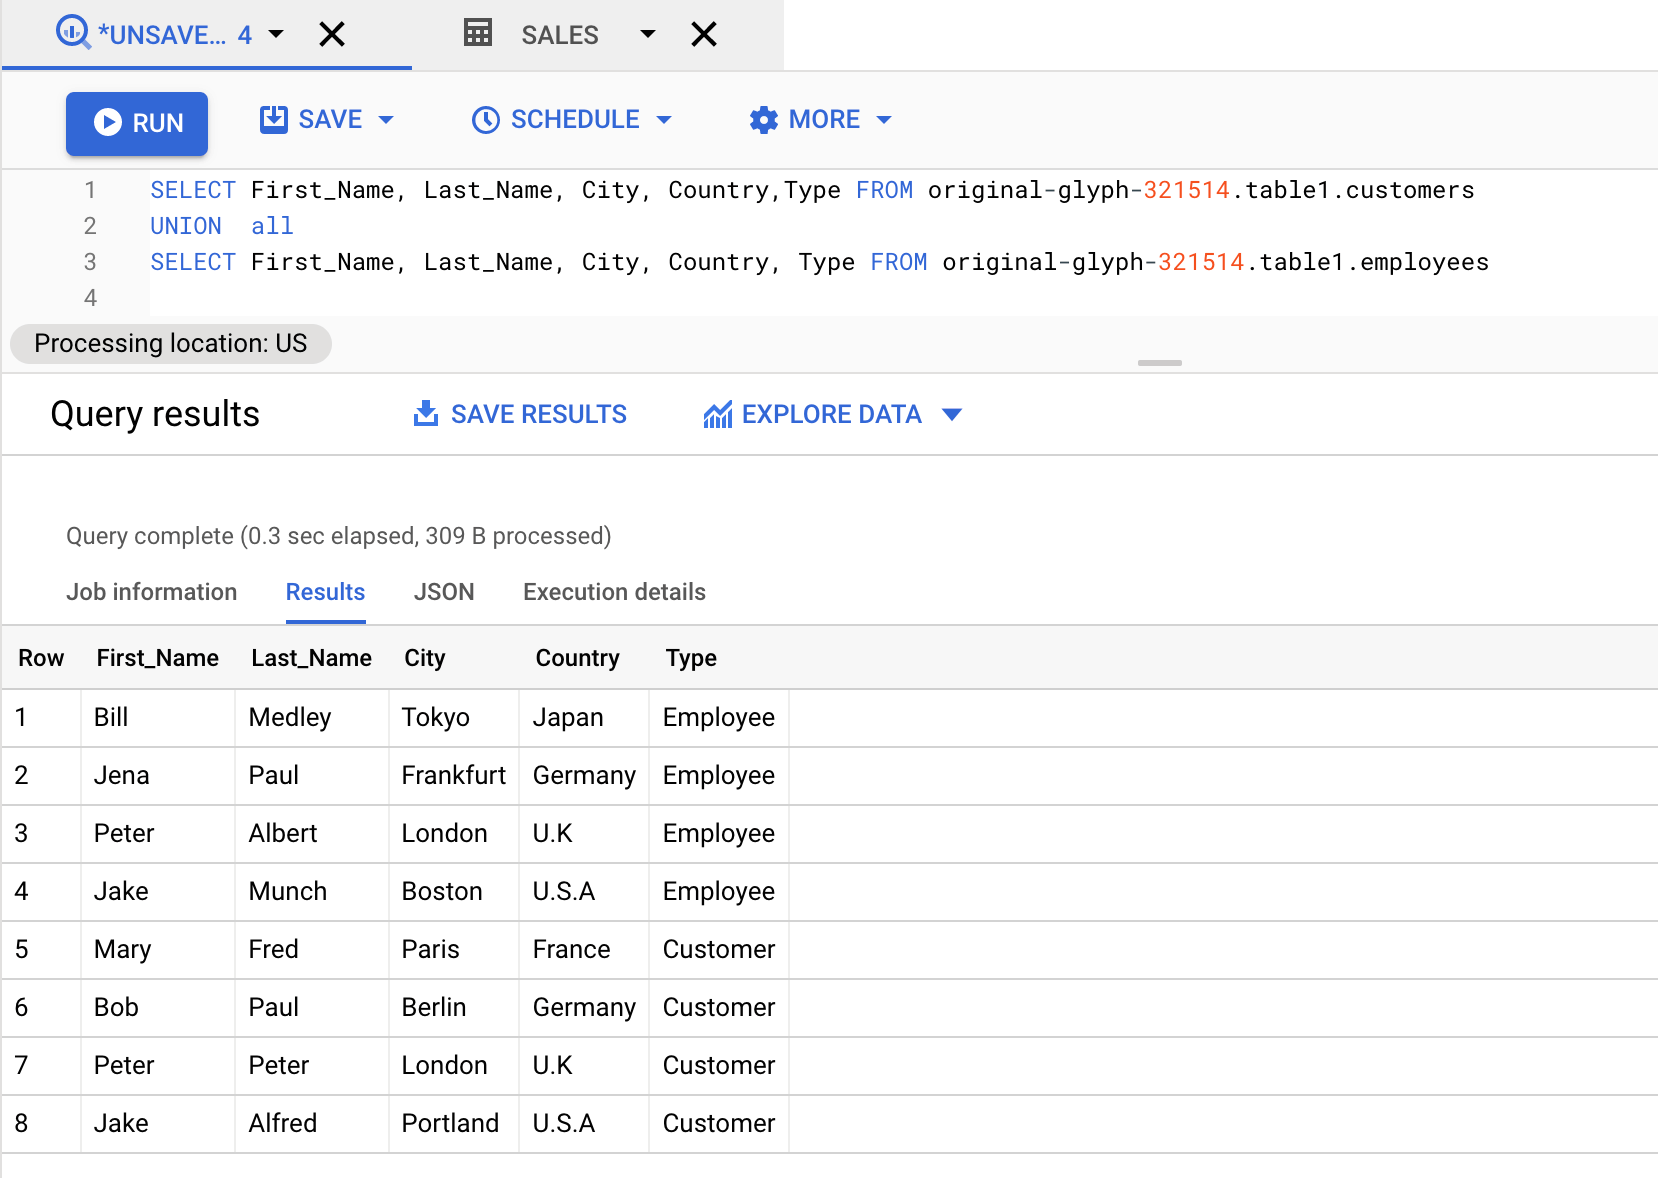Switch to the Execution details tab
Image resolution: width=1658 pixels, height=1178 pixels.
coord(613,591)
